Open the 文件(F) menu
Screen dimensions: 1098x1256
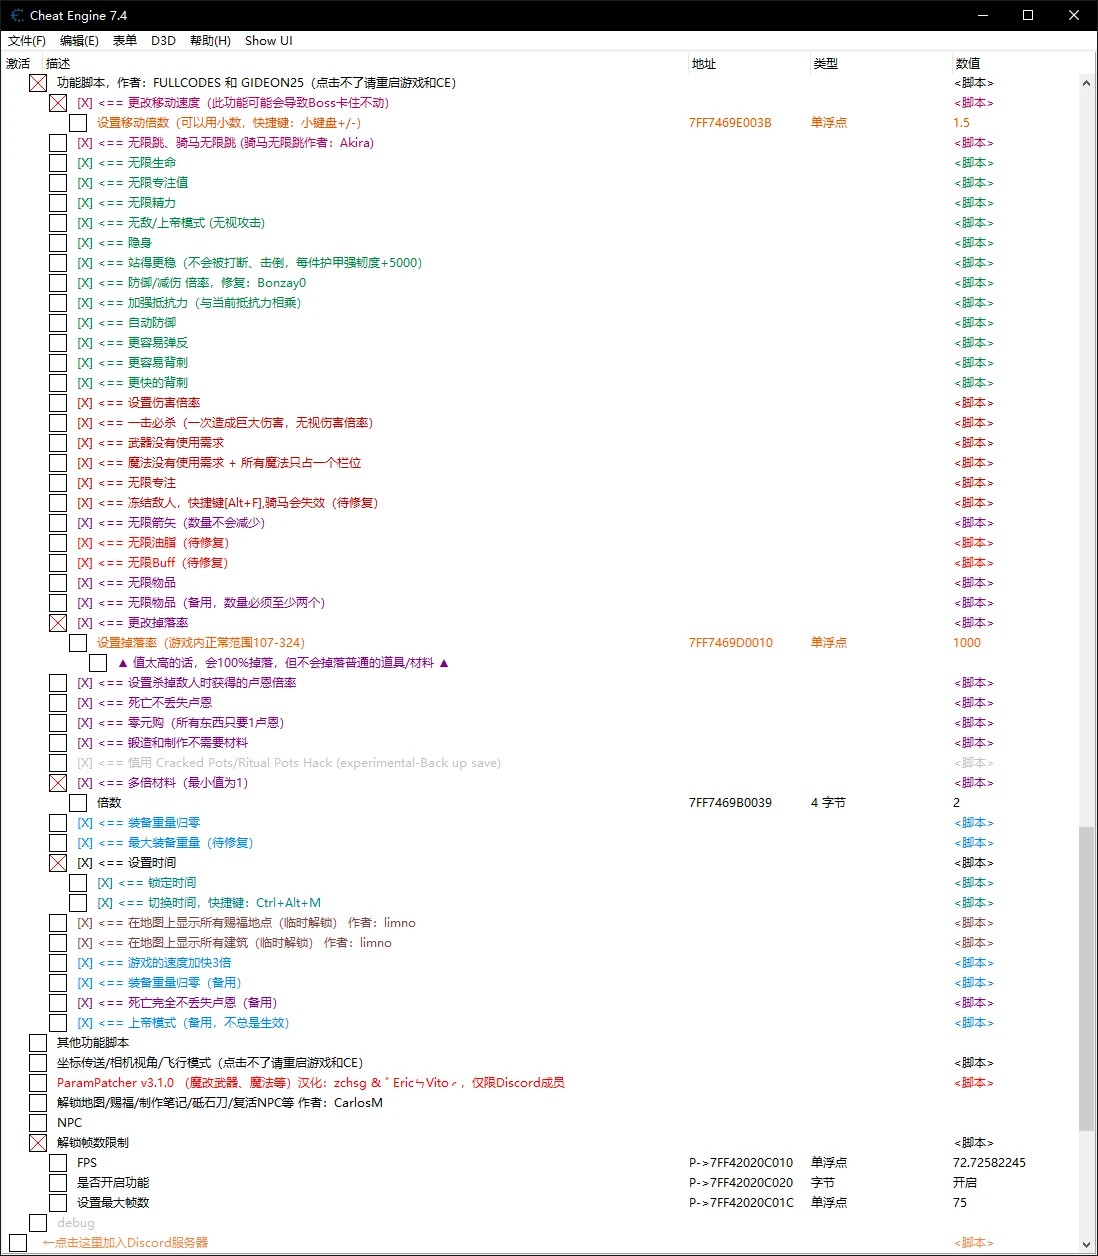point(27,41)
